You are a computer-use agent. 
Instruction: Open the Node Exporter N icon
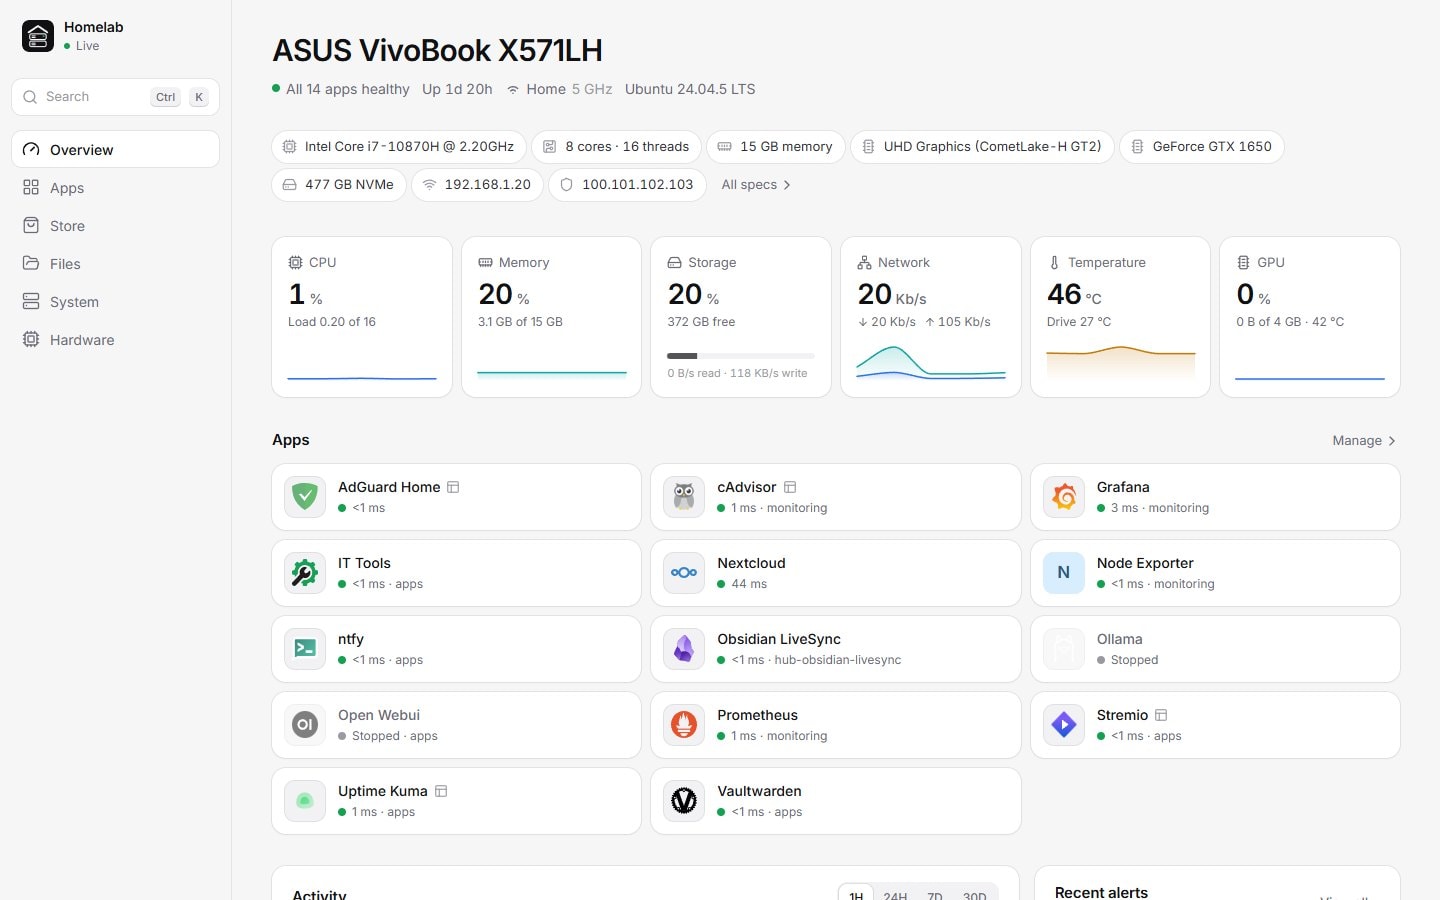(x=1064, y=573)
